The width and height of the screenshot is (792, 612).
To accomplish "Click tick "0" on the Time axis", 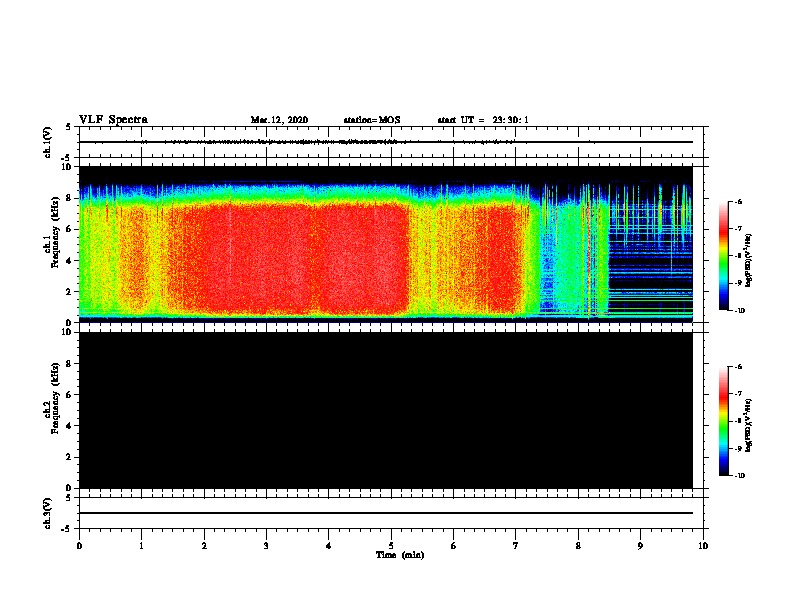I will [79, 546].
